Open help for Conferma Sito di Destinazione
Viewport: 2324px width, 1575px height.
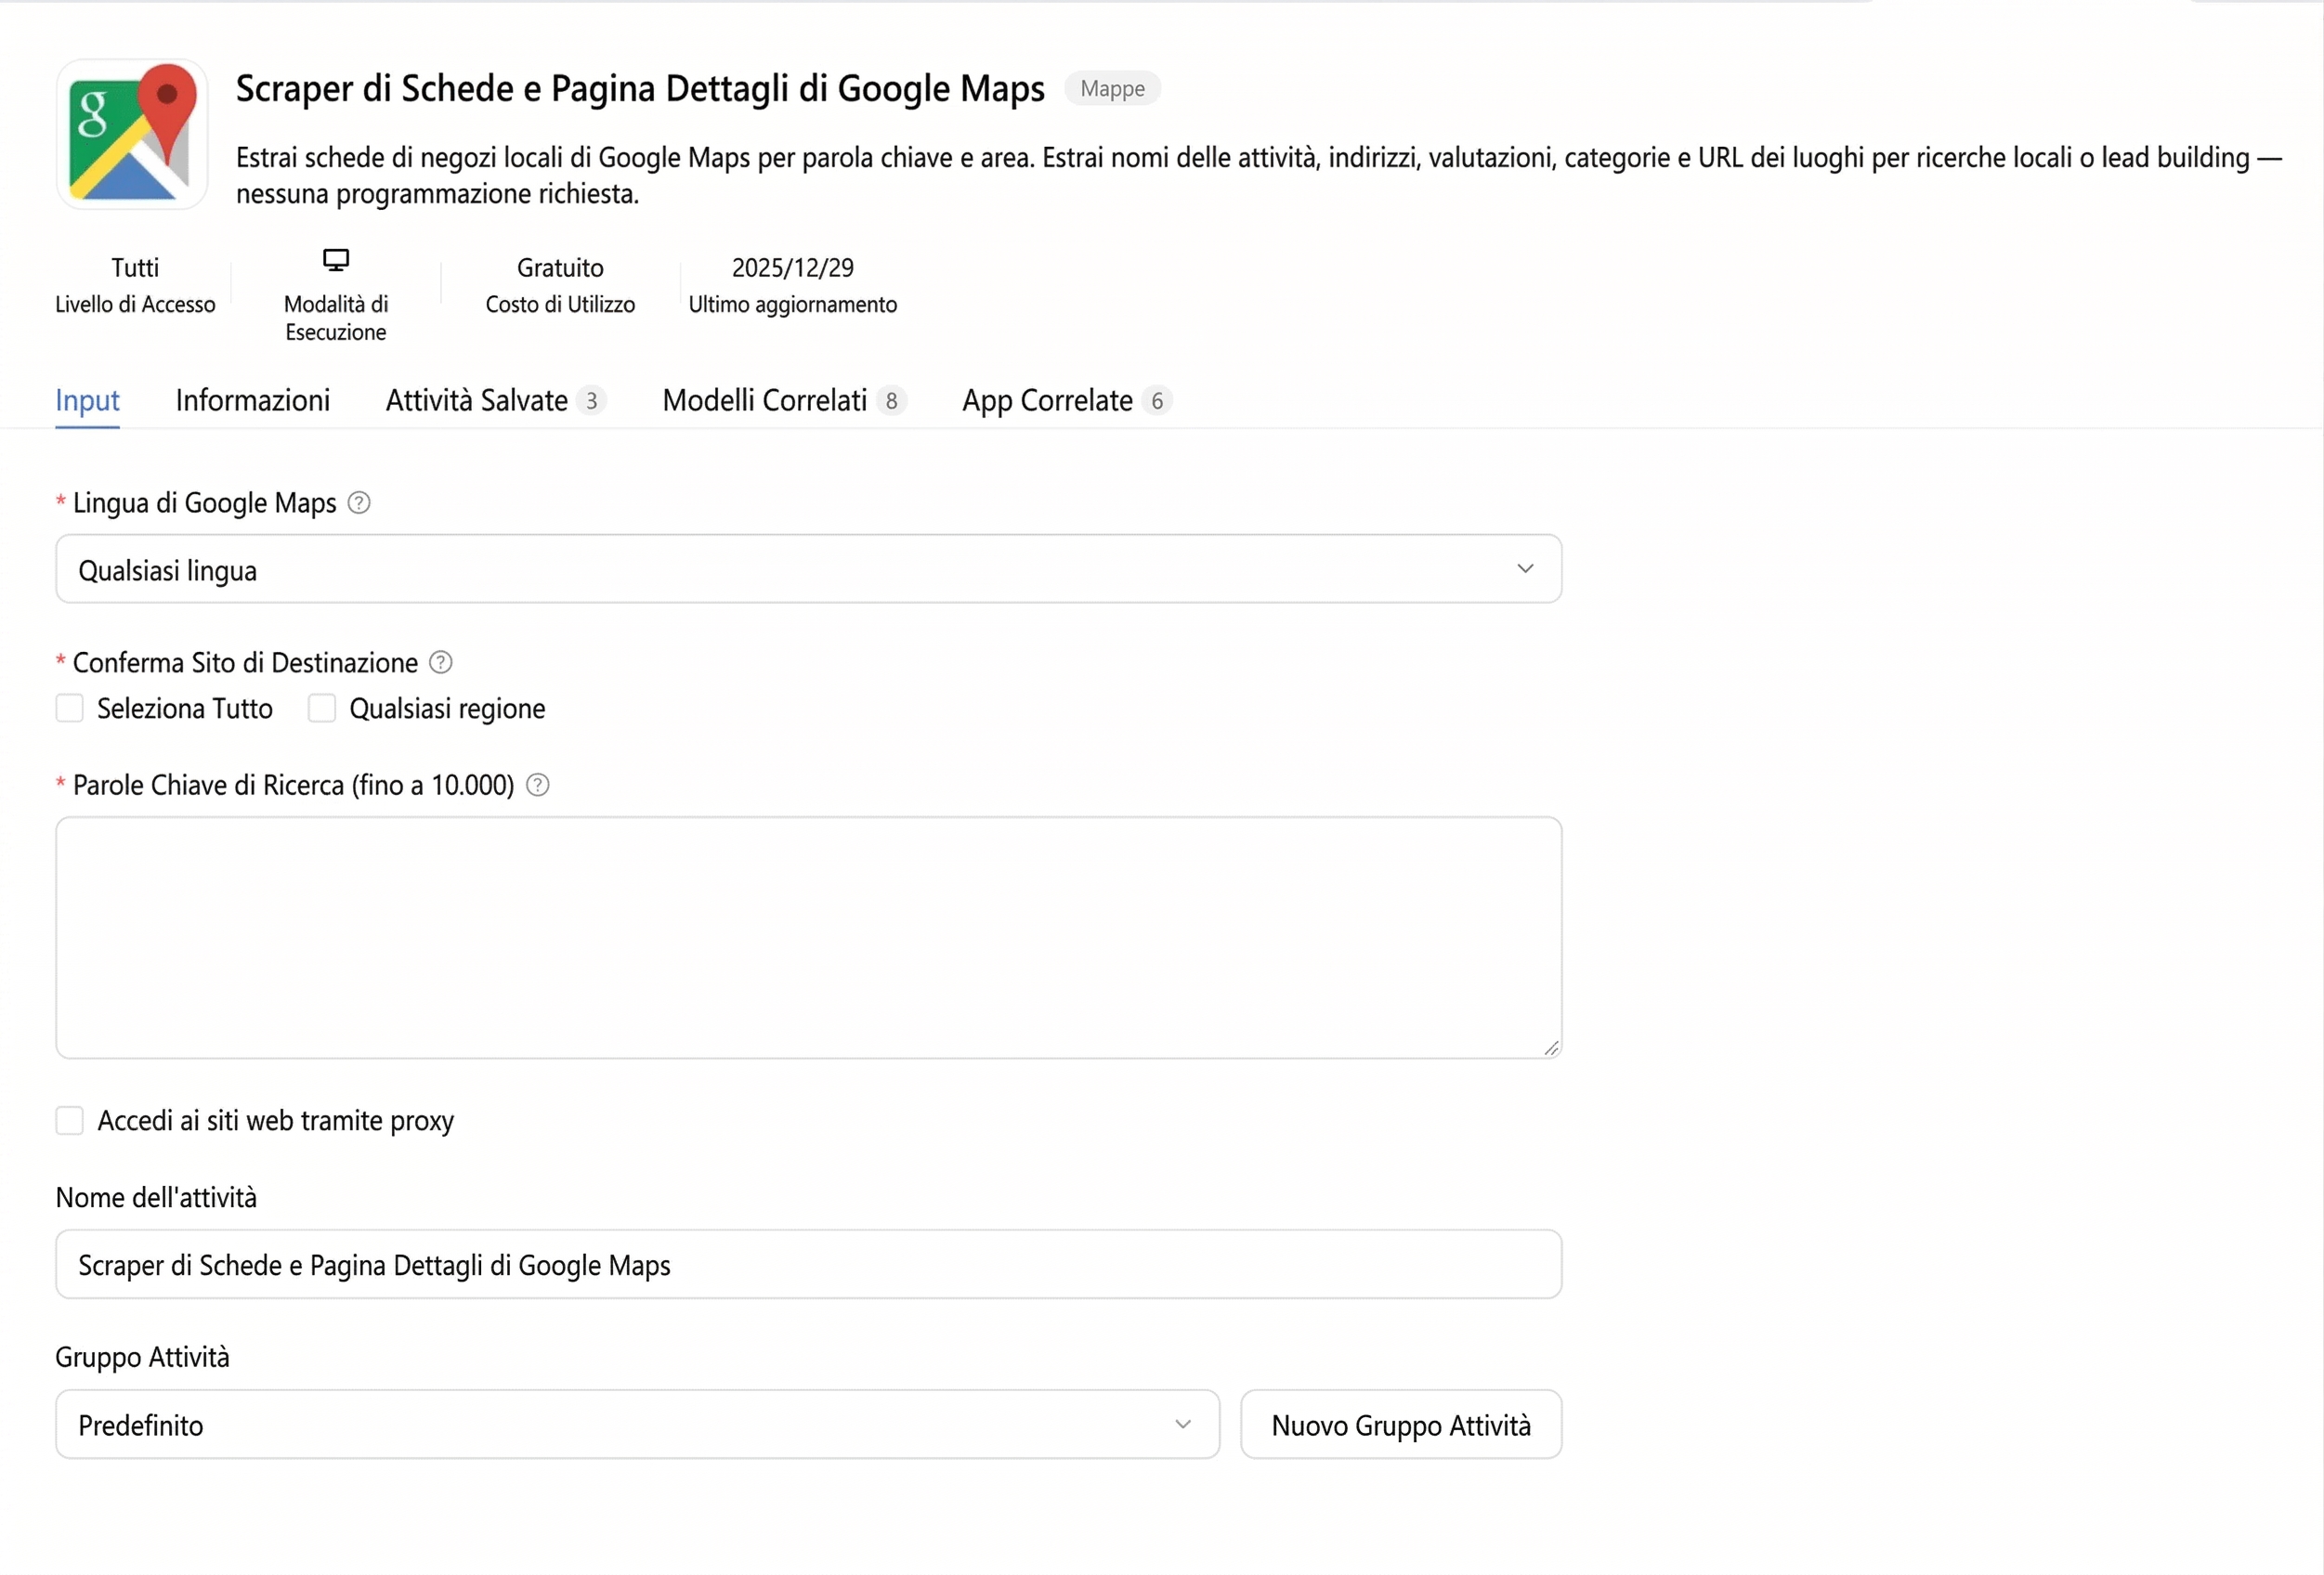pos(441,663)
